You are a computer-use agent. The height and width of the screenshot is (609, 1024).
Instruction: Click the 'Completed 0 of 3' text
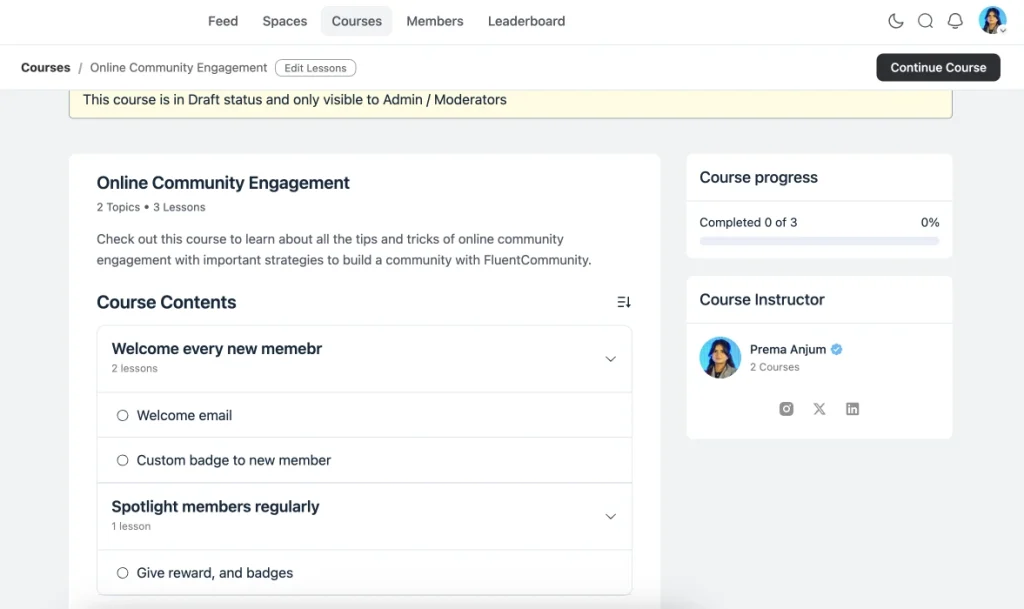click(748, 223)
